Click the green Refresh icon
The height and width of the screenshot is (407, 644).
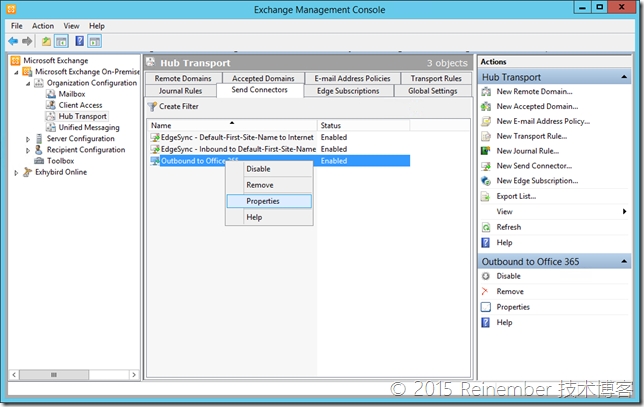(x=486, y=227)
